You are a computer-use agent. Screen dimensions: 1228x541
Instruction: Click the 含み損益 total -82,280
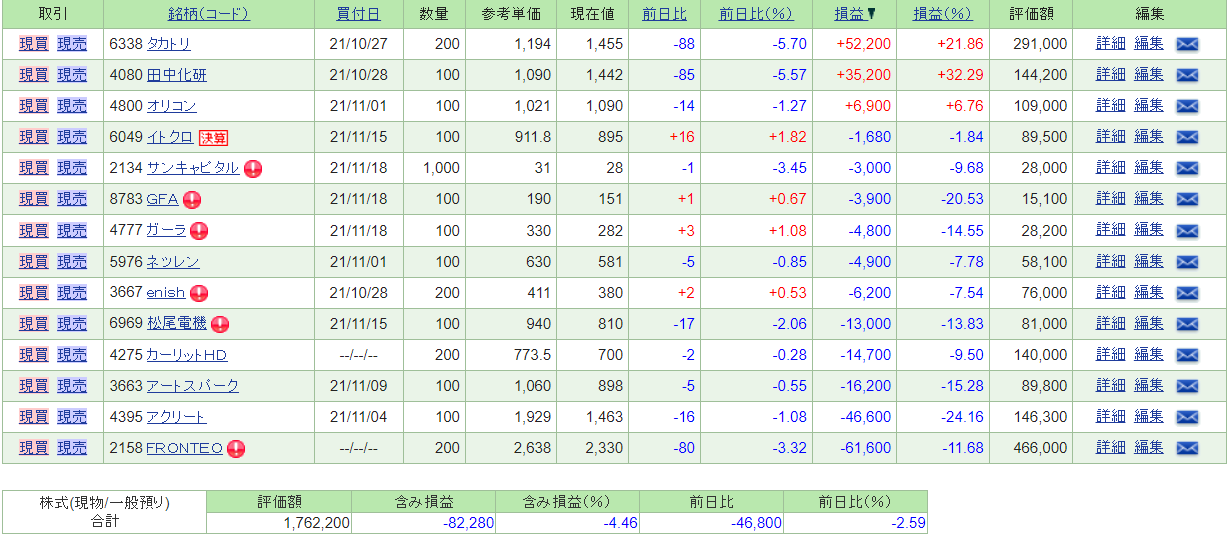[x=466, y=523]
